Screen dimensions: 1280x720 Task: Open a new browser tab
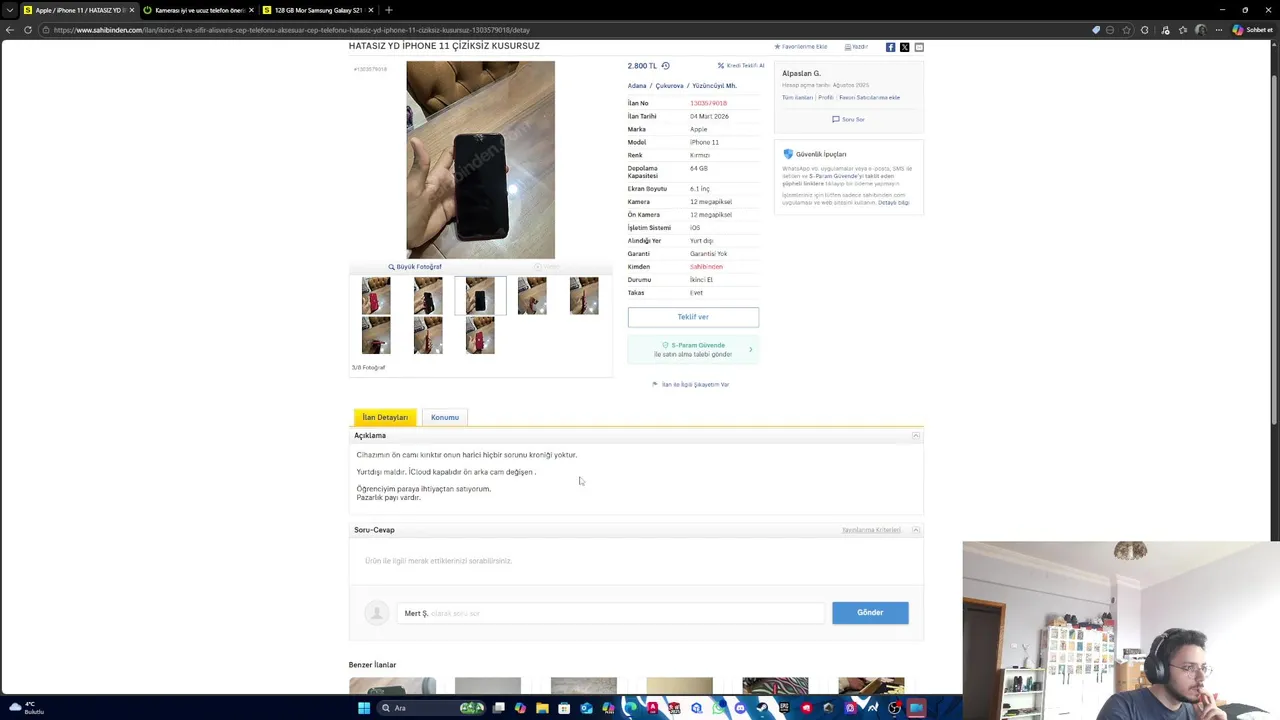coord(389,10)
